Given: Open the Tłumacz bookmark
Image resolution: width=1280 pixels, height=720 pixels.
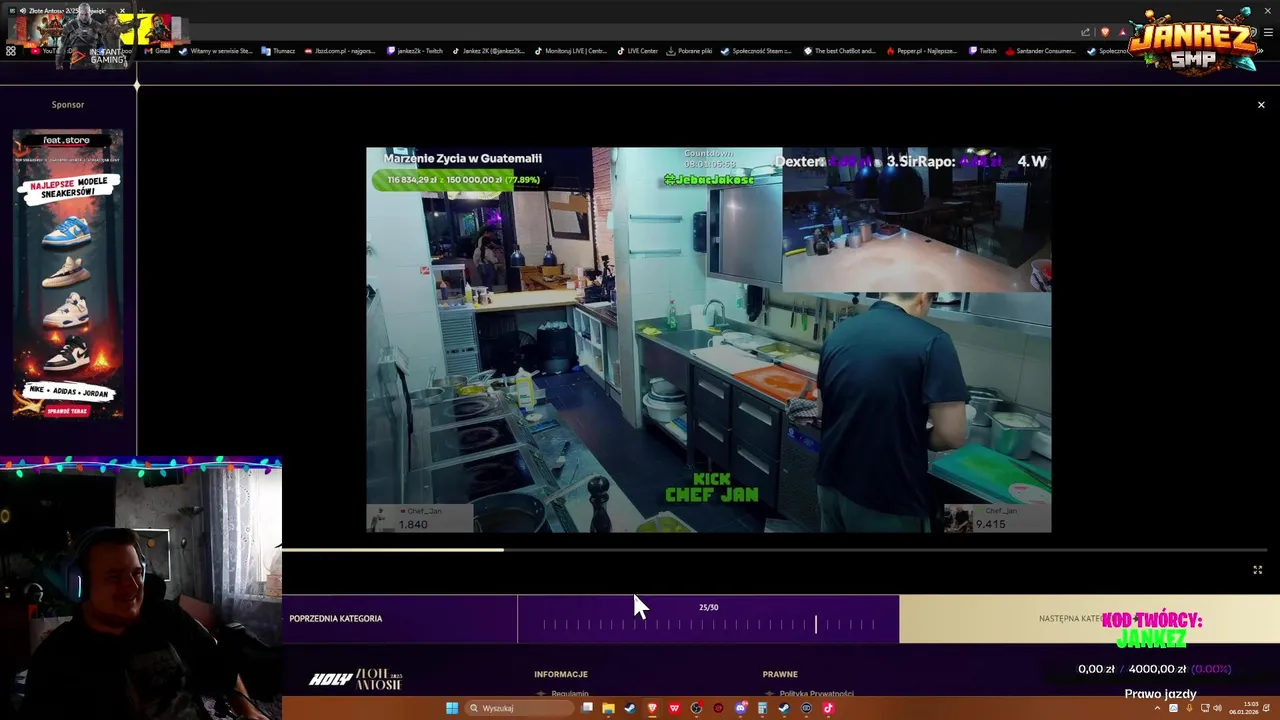Looking at the screenshot, I should coord(278,51).
